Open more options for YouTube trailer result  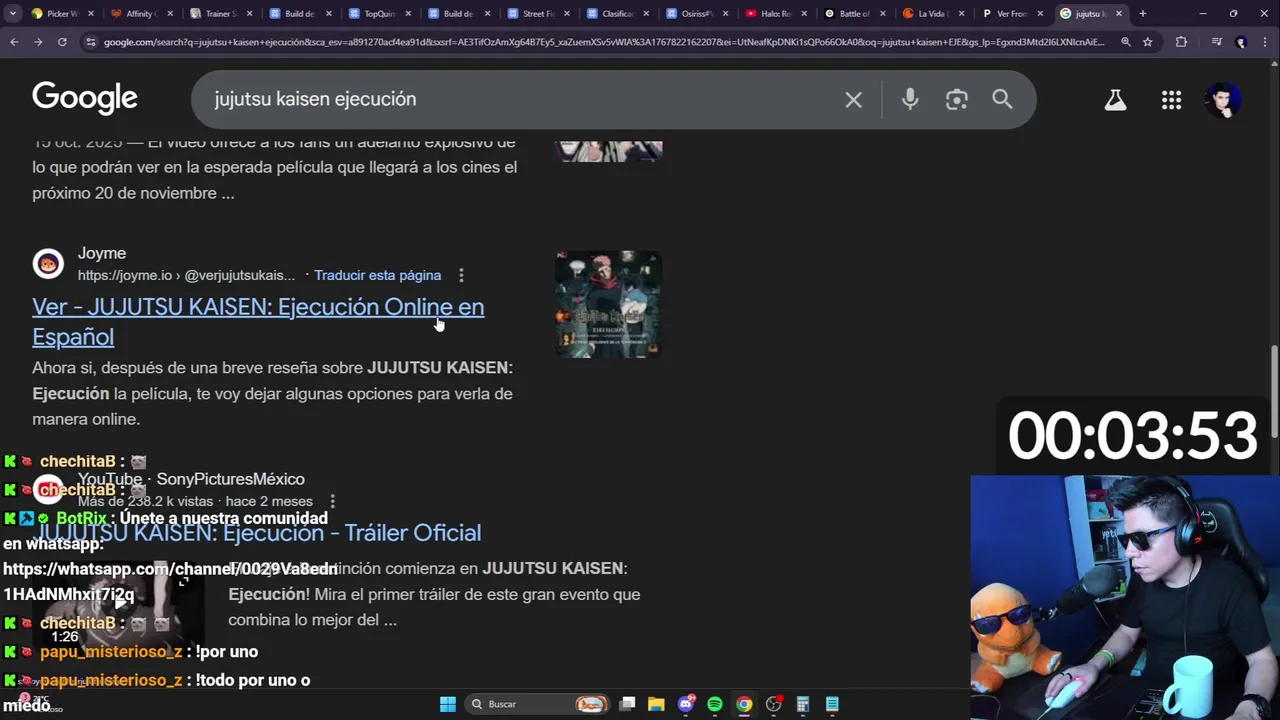(x=332, y=501)
